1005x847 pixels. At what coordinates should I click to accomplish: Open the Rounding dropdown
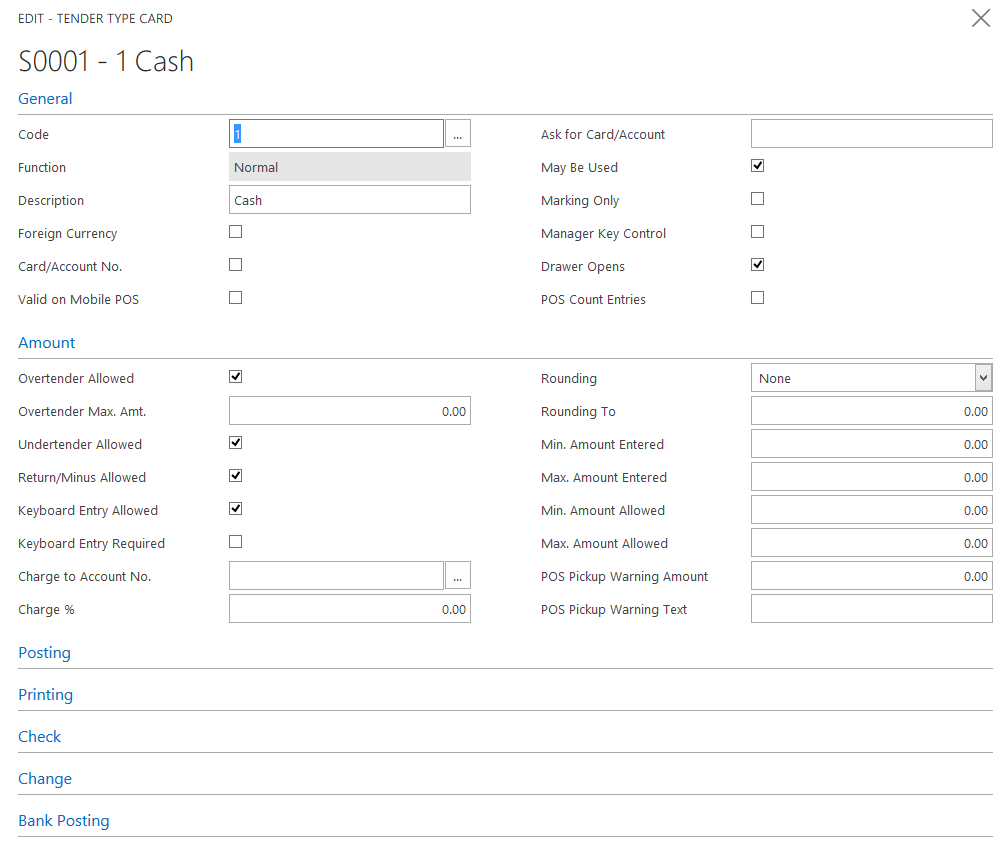983,378
